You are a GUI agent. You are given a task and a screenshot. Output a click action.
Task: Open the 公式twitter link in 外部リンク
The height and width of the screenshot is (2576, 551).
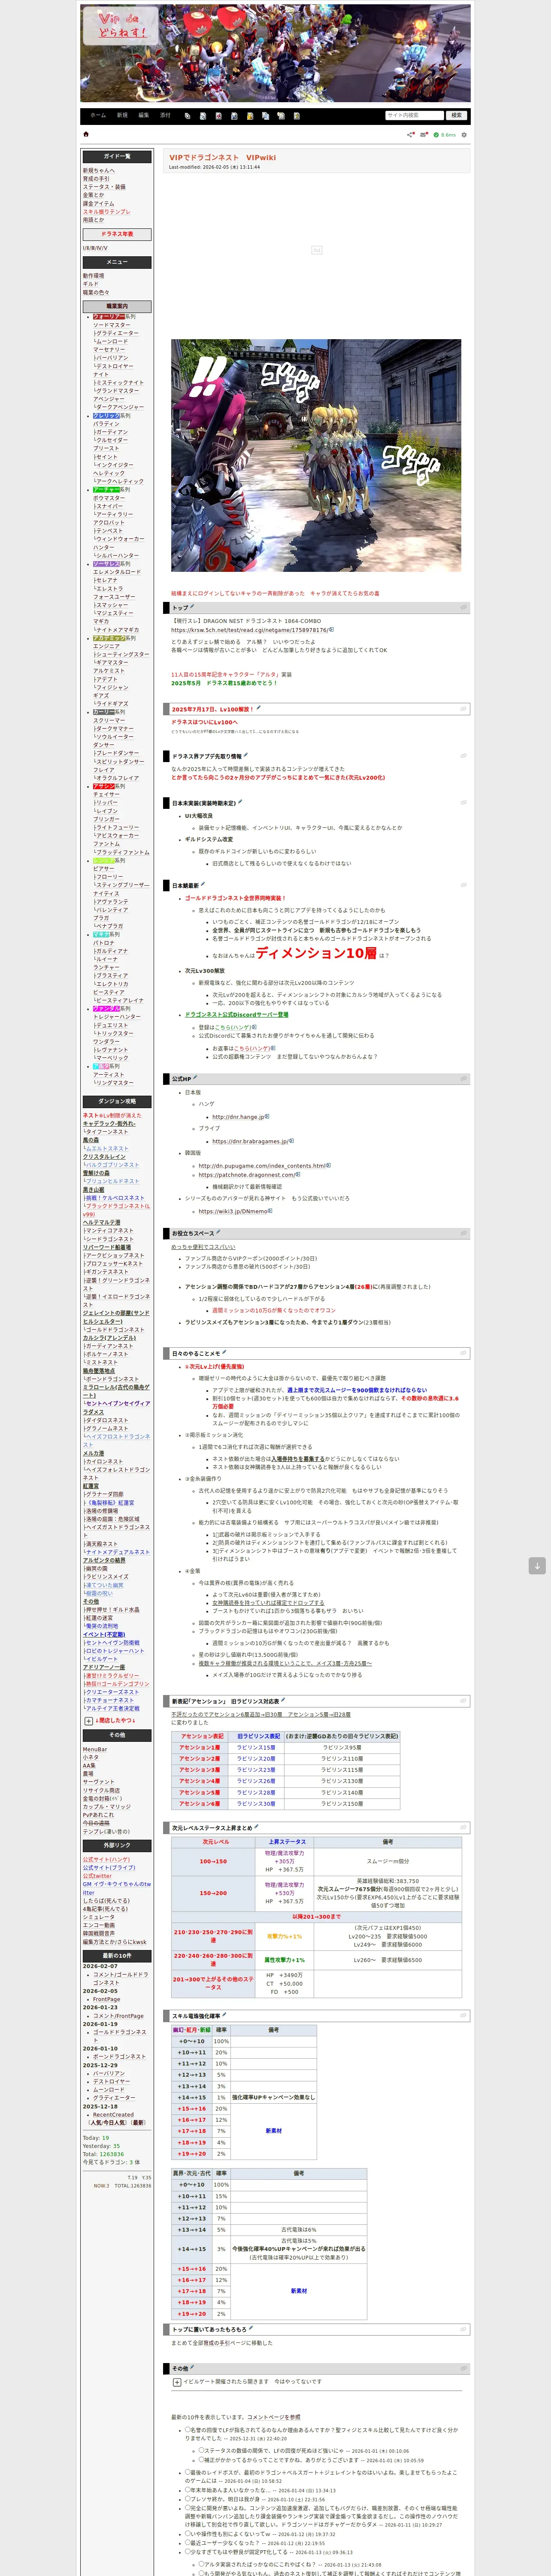(98, 1876)
